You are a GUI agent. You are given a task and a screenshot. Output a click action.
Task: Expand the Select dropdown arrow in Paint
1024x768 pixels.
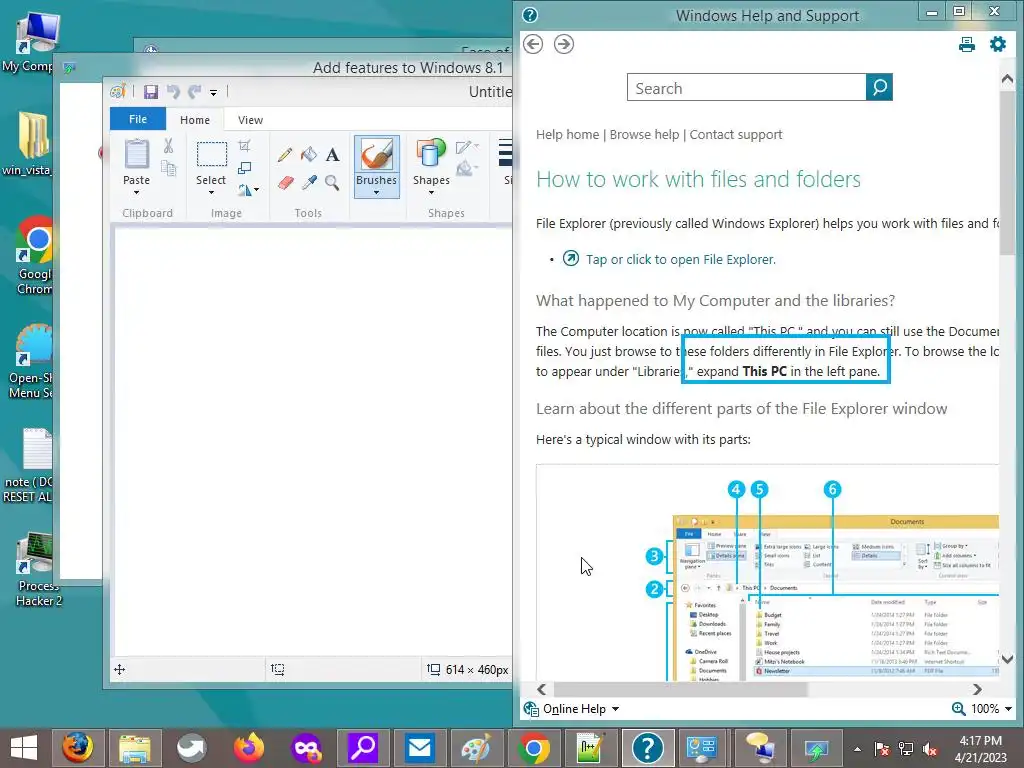tap(211, 192)
